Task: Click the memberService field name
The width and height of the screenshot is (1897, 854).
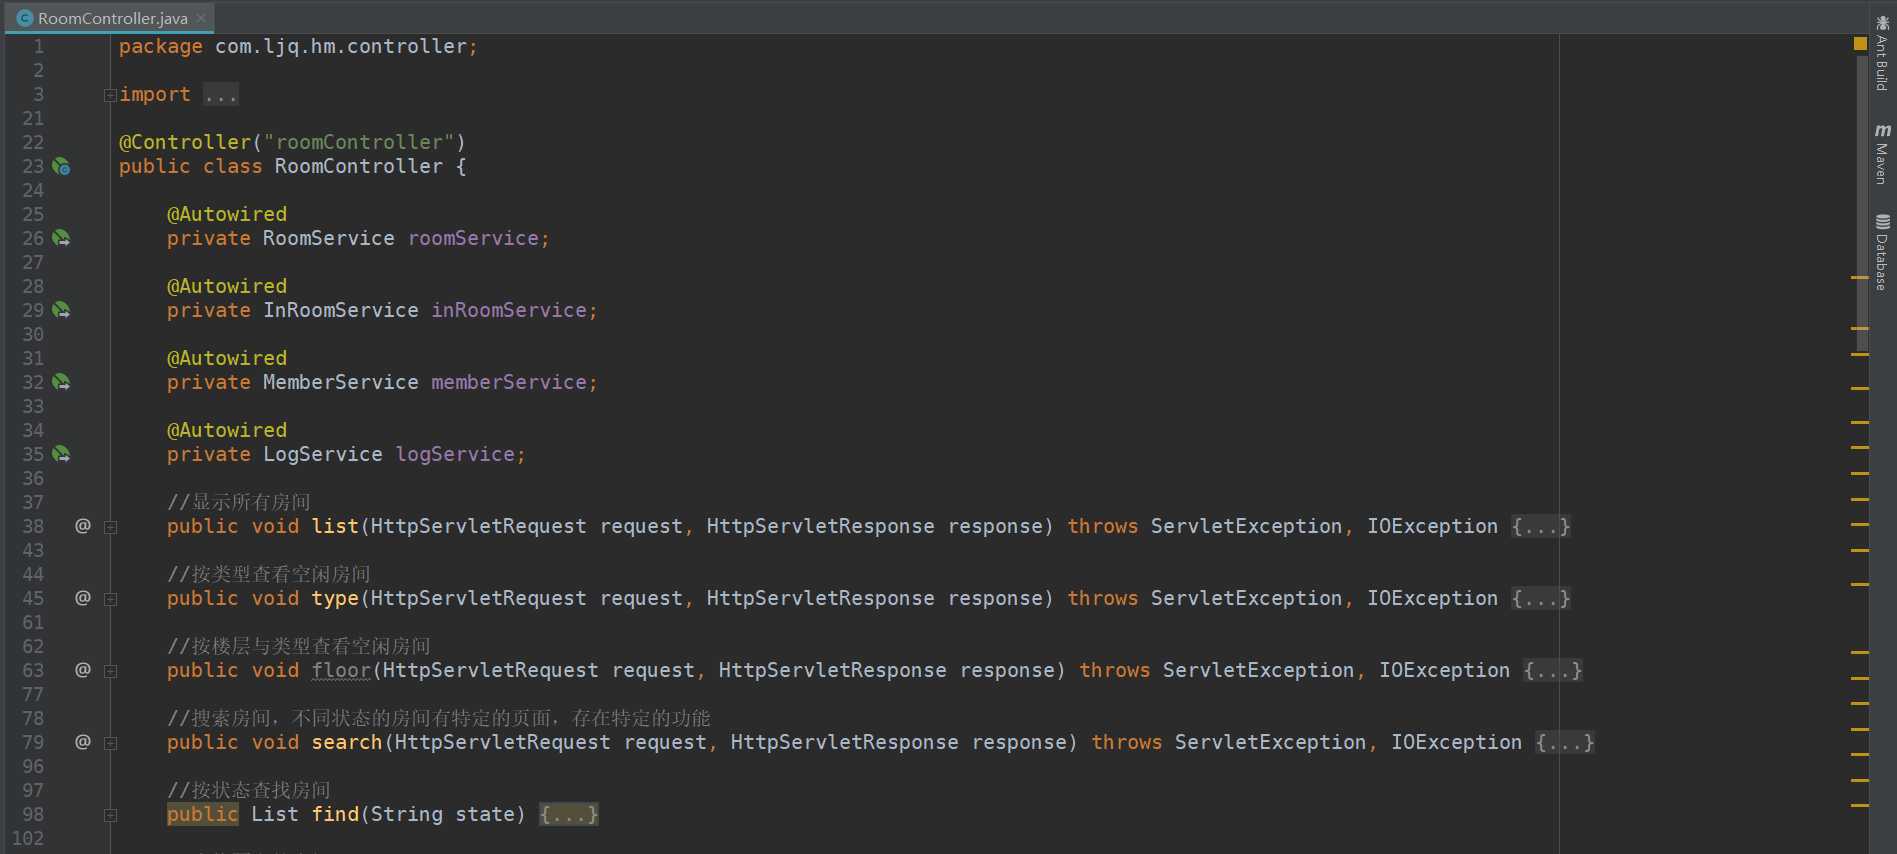Action: pos(509,382)
